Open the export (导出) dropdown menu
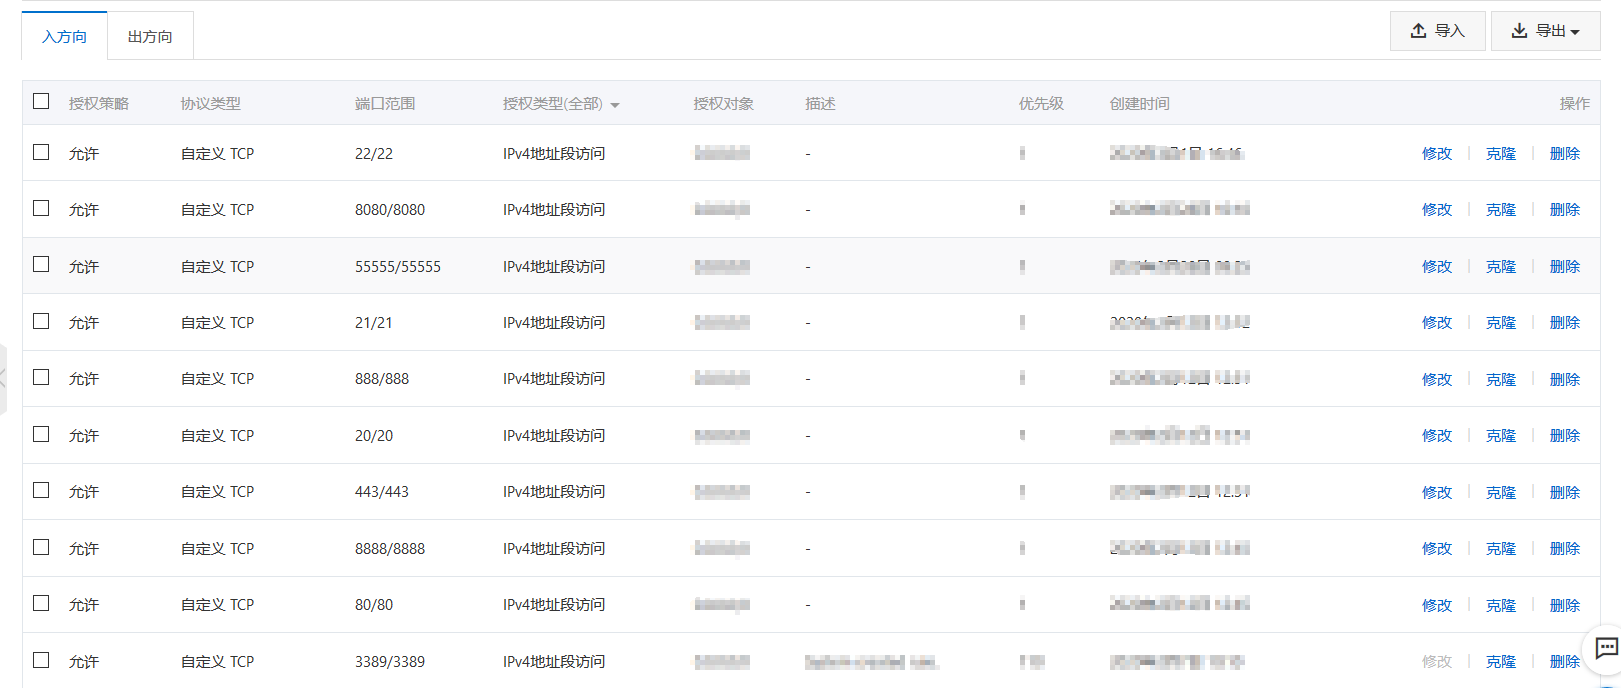Screen dimensions: 1621x688 point(1545,31)
